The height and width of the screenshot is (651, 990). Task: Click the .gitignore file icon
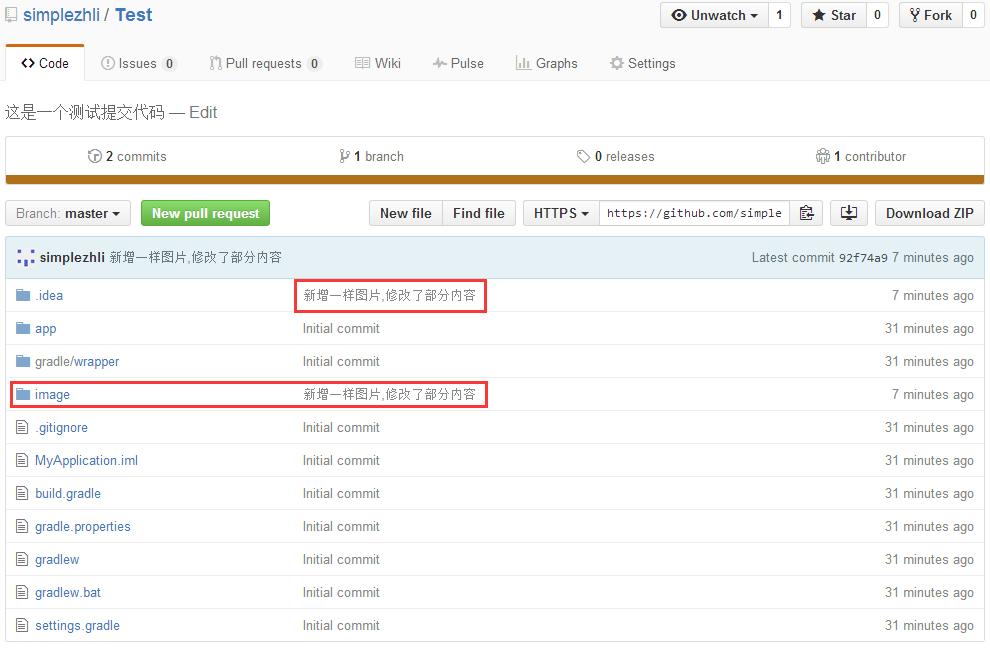point(22,427)
